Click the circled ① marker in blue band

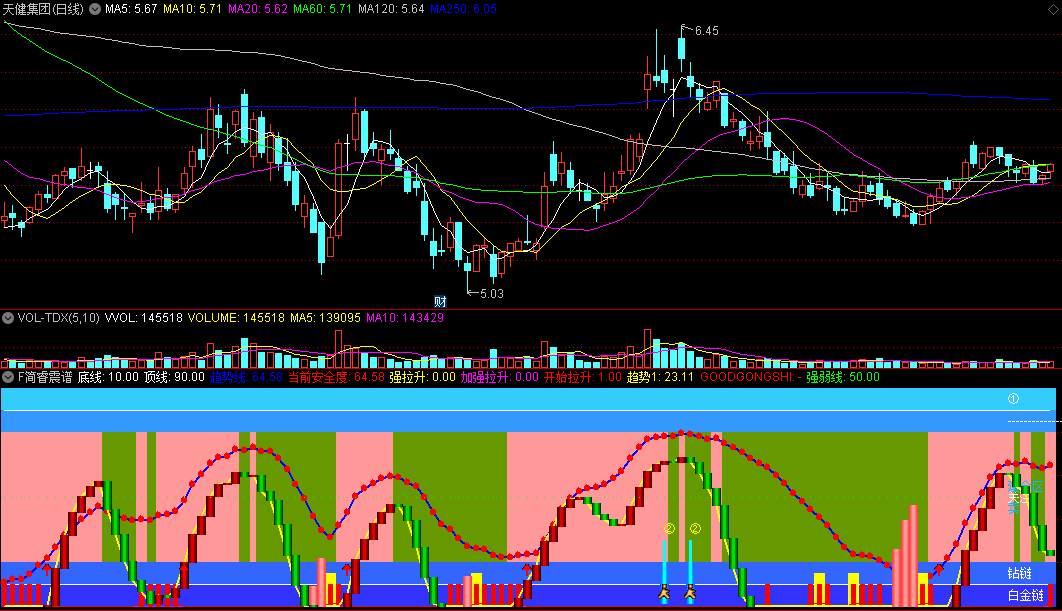[x=1013, y=398]
